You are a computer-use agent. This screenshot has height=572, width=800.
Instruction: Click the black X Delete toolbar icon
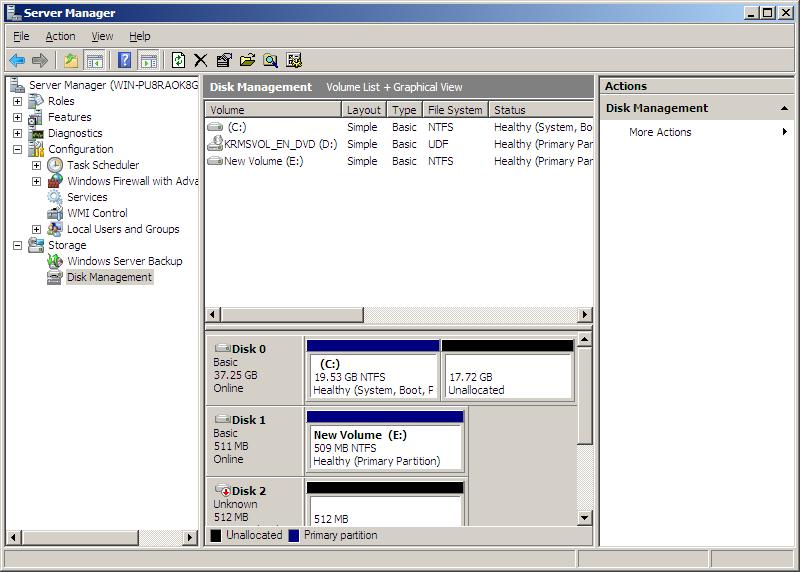(x=201, y=61)
